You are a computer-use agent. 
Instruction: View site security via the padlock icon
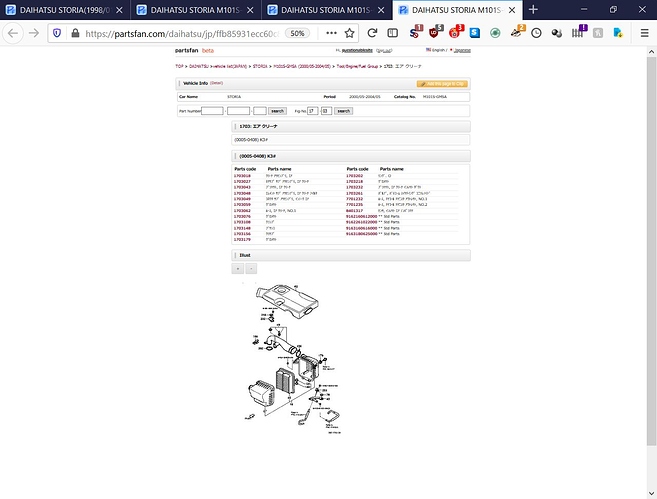click(75, 33)
